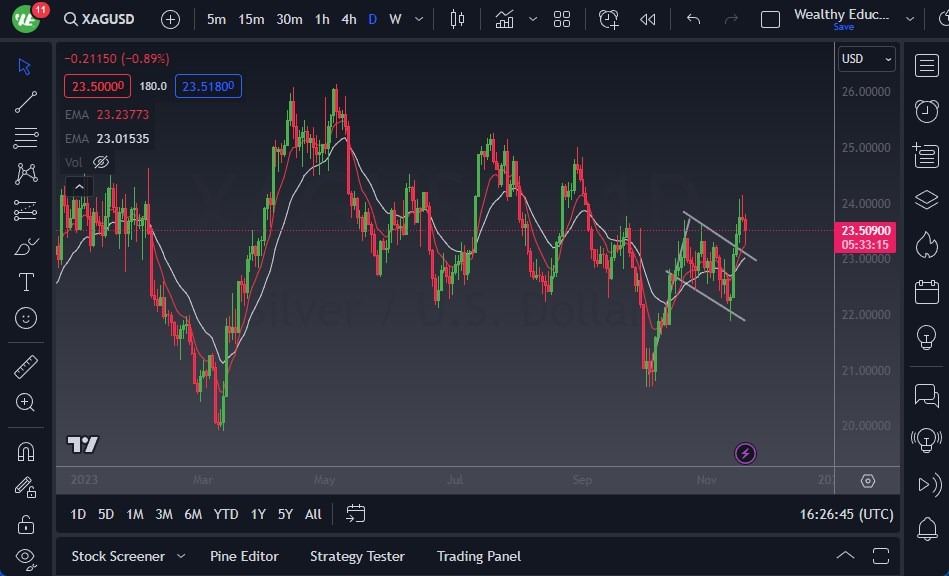Toggle lock all drawing tools
Screen dimensions: 949x576
[x=26, y=523]
